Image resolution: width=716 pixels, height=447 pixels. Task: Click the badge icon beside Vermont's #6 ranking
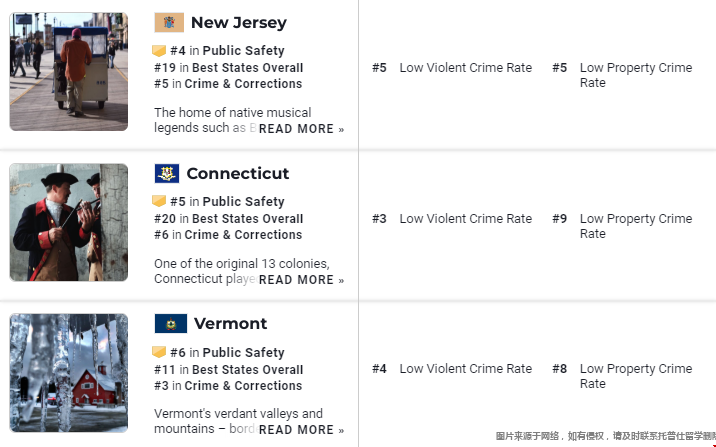point(159,353)
